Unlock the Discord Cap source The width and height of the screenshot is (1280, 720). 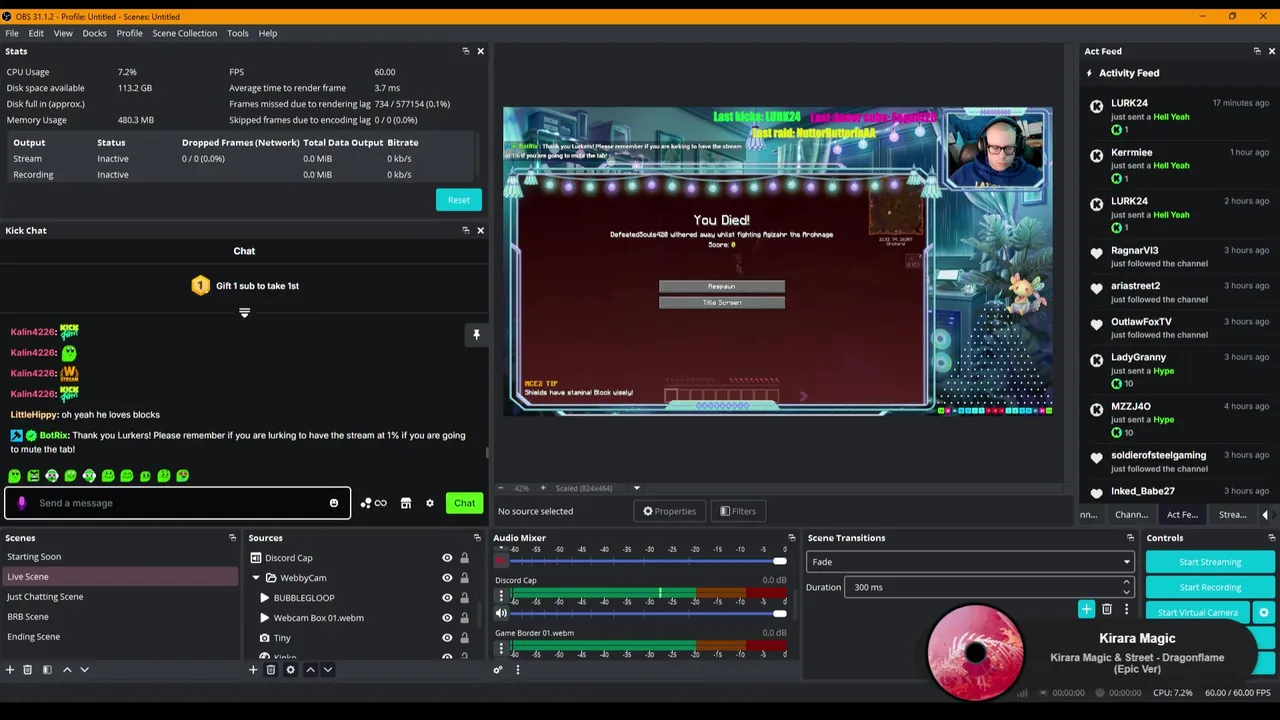(x=464, y=558)
